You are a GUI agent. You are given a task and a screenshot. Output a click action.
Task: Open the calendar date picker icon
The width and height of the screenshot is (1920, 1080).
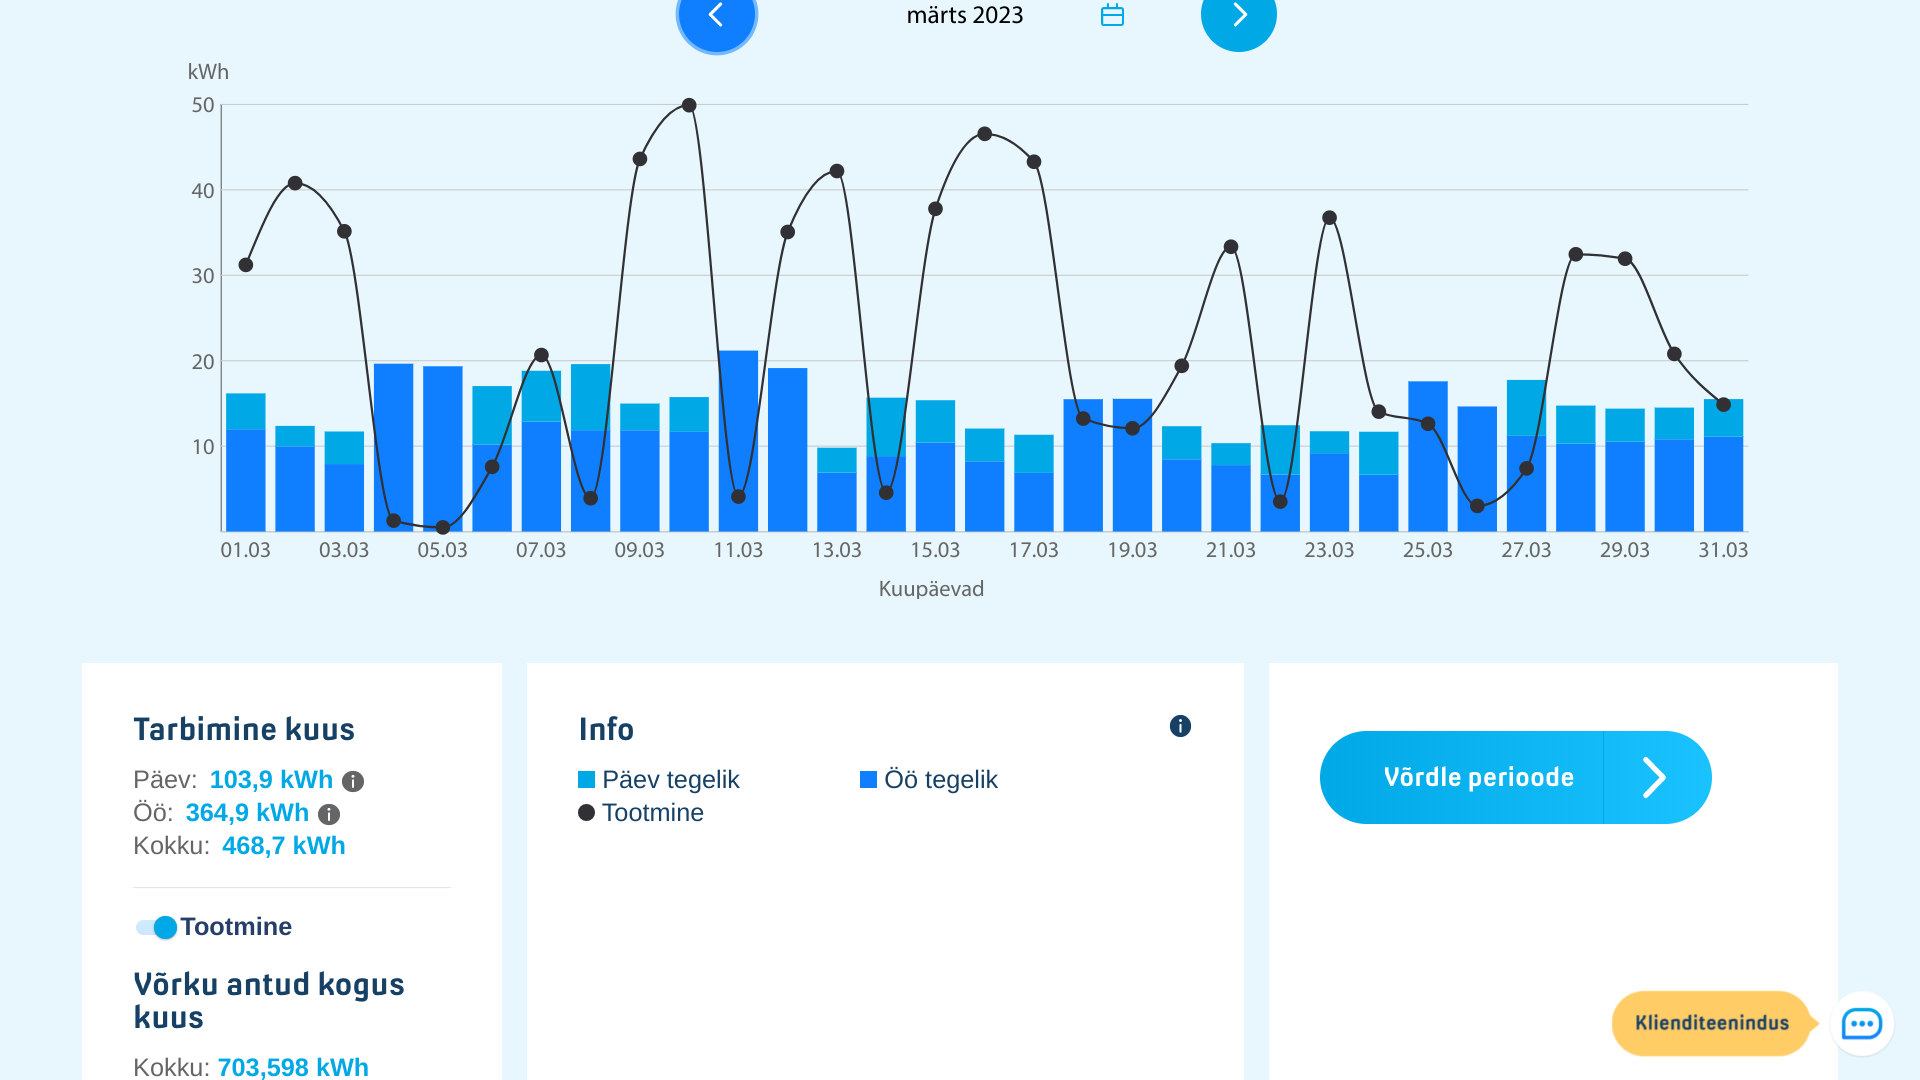click(x=1112, y=15)
